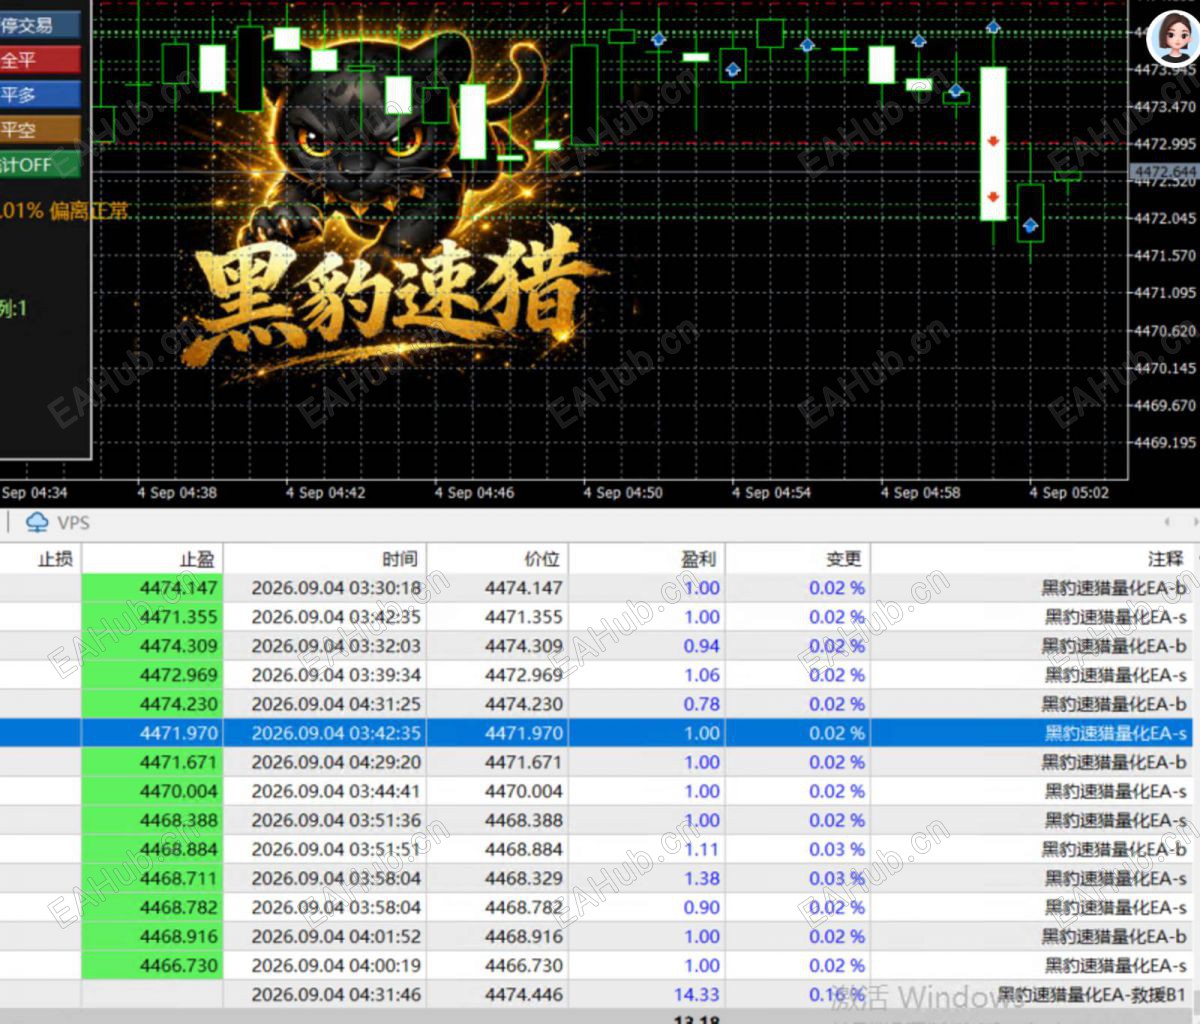The width and height of the screenshot is (1200, 1024).
Task: Click the 4473.470 price-axis label
Action: point(1166,106)
